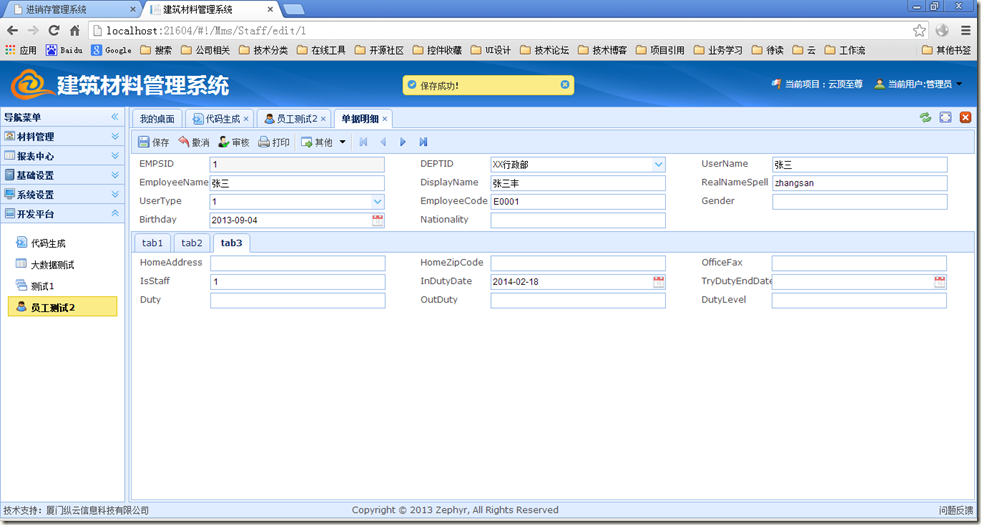Open the UserType dropdown arrow
The height and width of the screenshot is (525, 981).
[x=378, y=201]
